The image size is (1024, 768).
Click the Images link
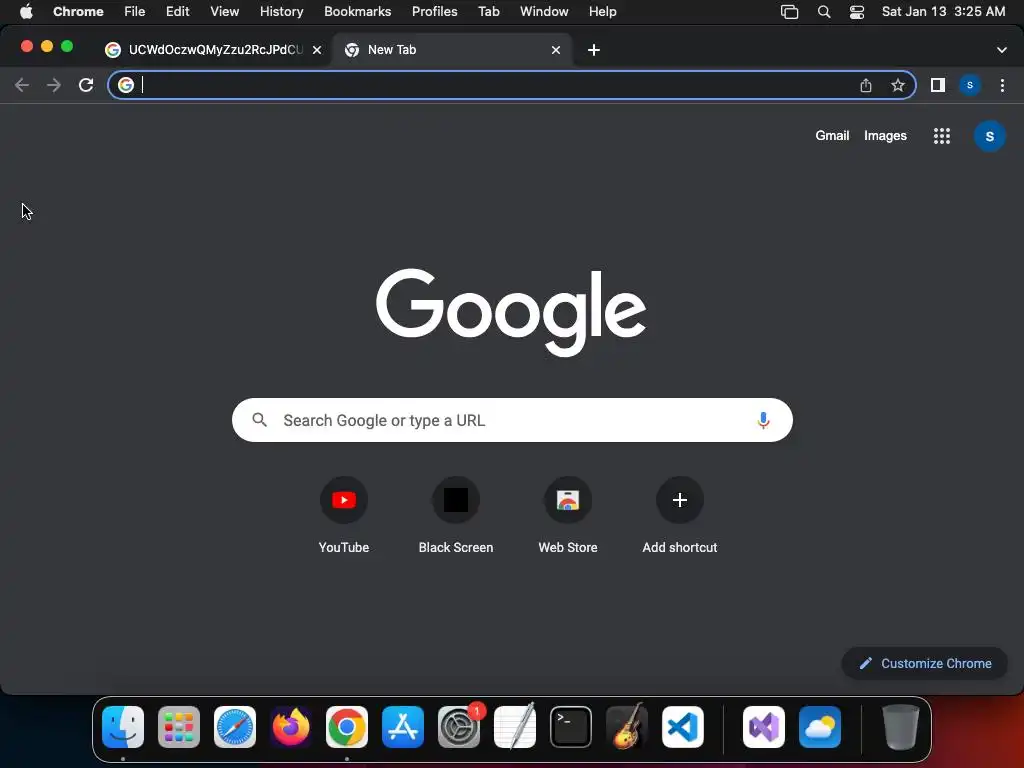click(x=885, y=136)
